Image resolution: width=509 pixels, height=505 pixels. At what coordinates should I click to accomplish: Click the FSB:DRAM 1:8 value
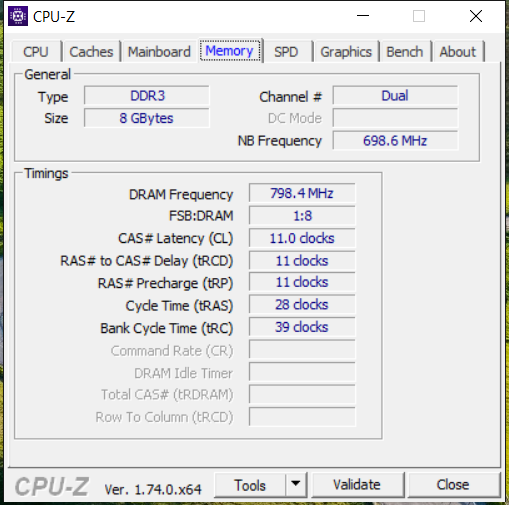tap(302, 216)
